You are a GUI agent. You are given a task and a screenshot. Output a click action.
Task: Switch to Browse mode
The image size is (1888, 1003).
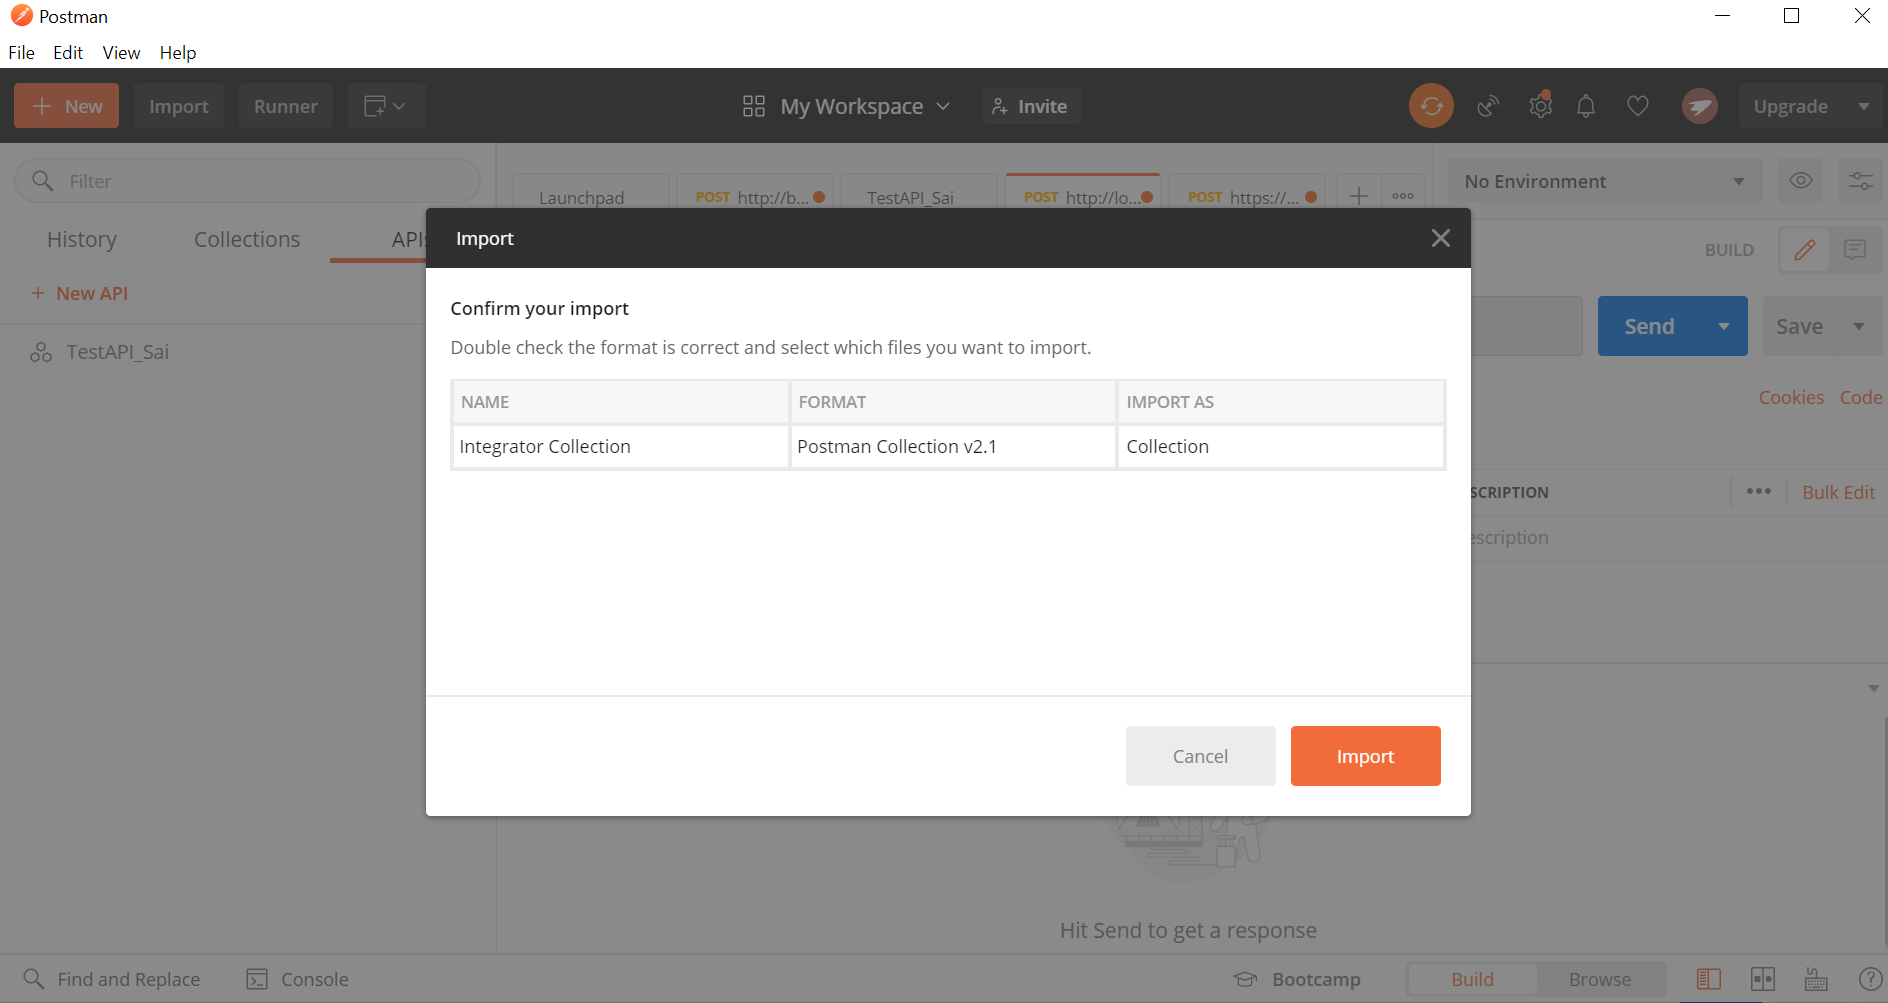[x=1599, y=979]
